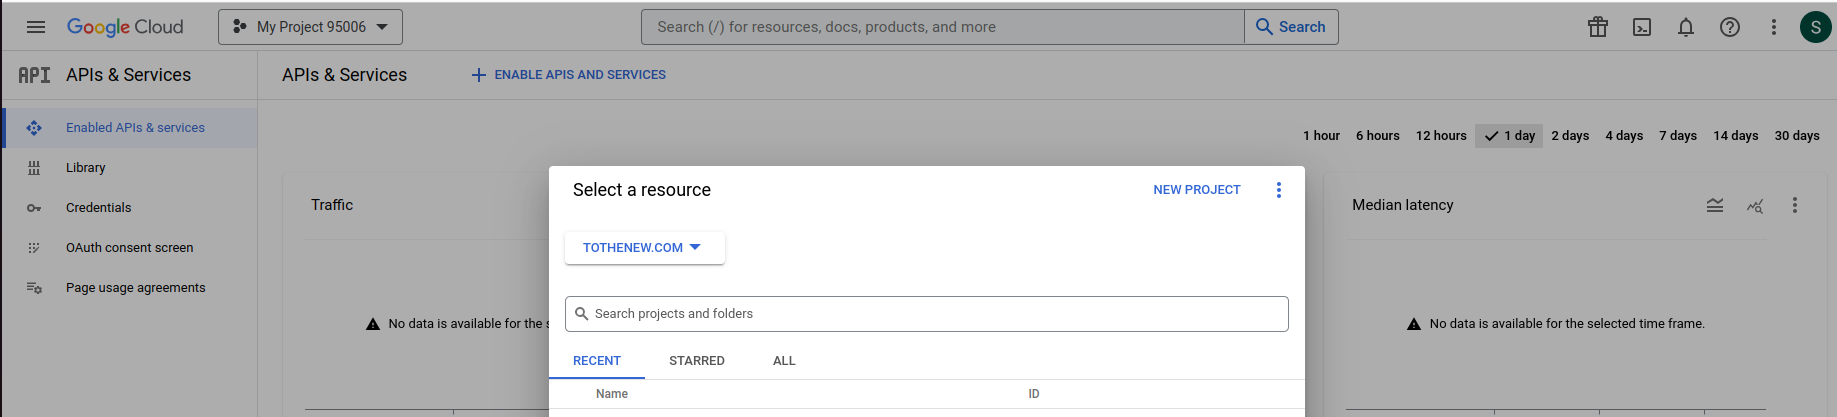Expand the TOTHENEW.COM organization dropdown
This screenshot has height=417, width=1837.
tap(645, 248)
